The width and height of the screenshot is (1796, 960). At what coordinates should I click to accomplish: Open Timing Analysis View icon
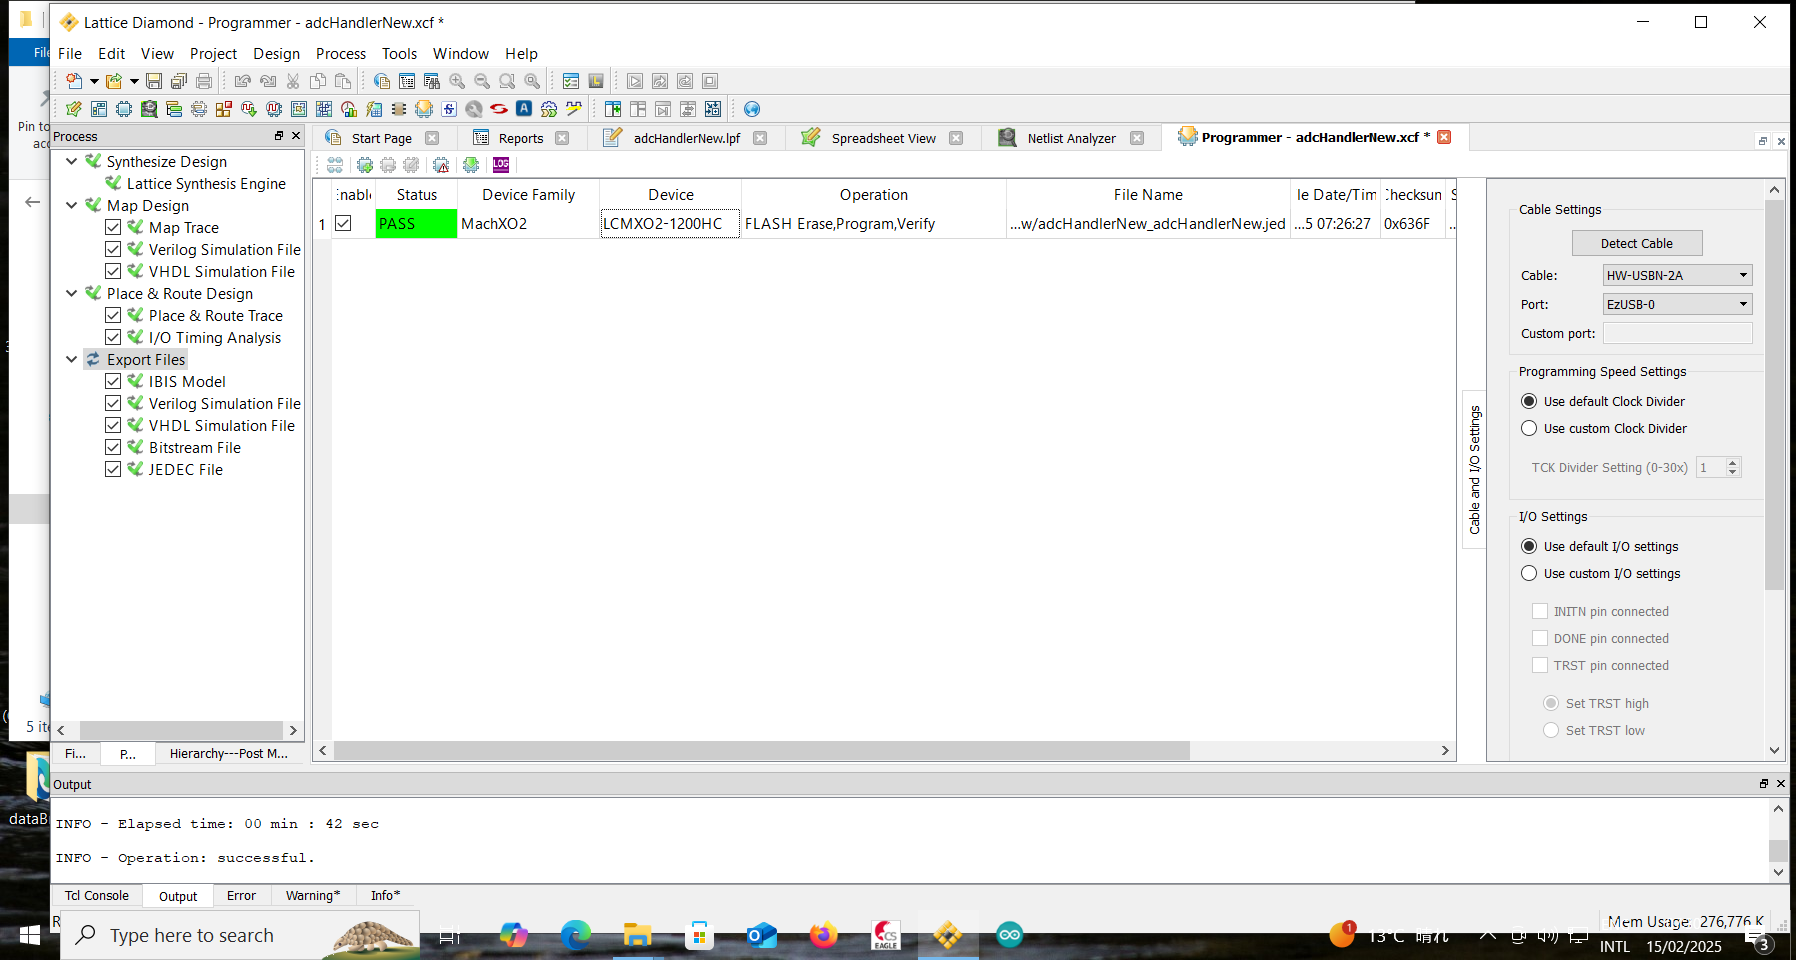[x=349, y=109]
